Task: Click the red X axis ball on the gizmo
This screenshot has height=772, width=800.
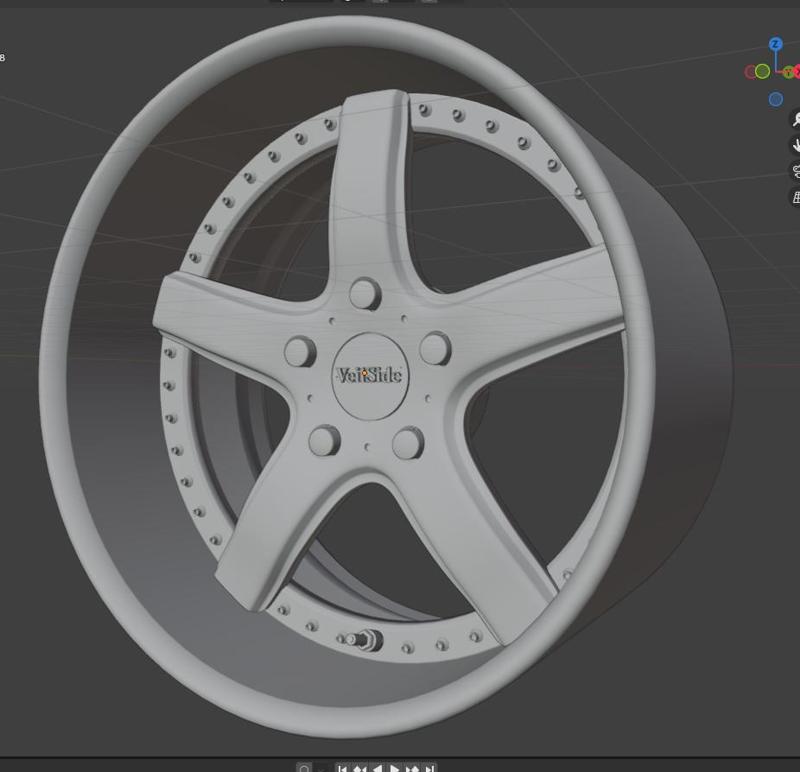Action: click(x=796, y=70)
